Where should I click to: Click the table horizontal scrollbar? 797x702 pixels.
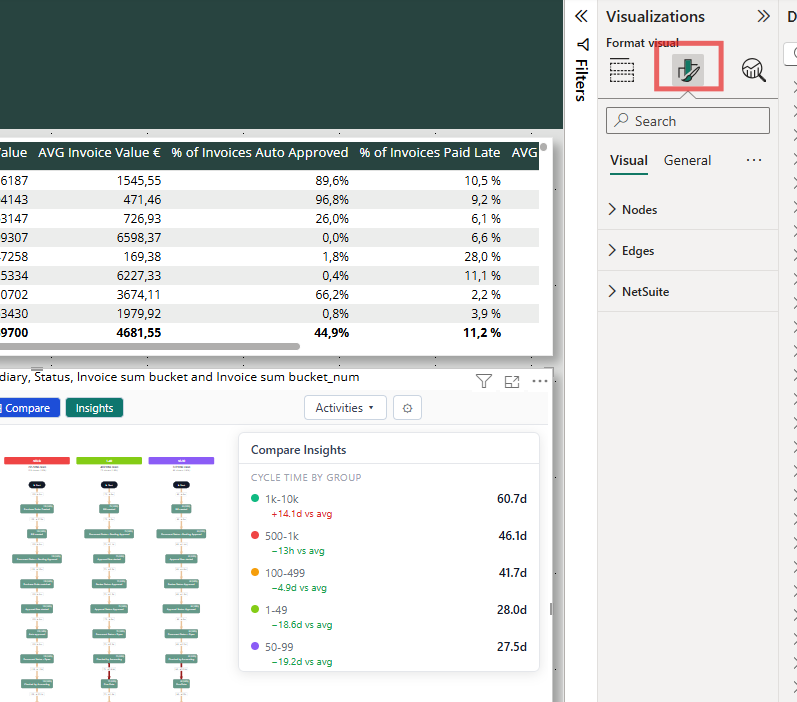pyautogui.click(x=149, y=347)
